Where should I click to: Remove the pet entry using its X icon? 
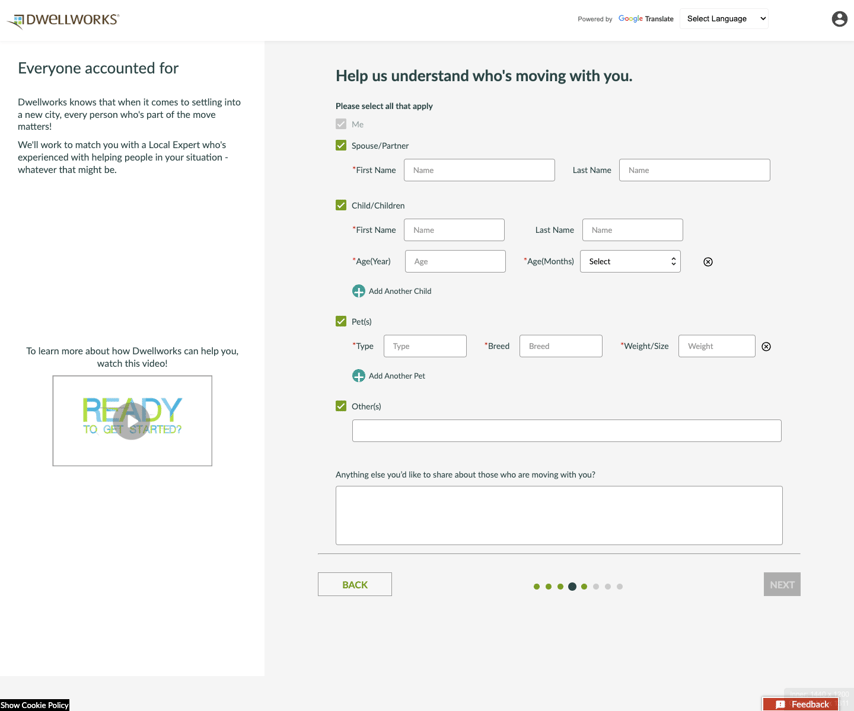click(766, 346)
